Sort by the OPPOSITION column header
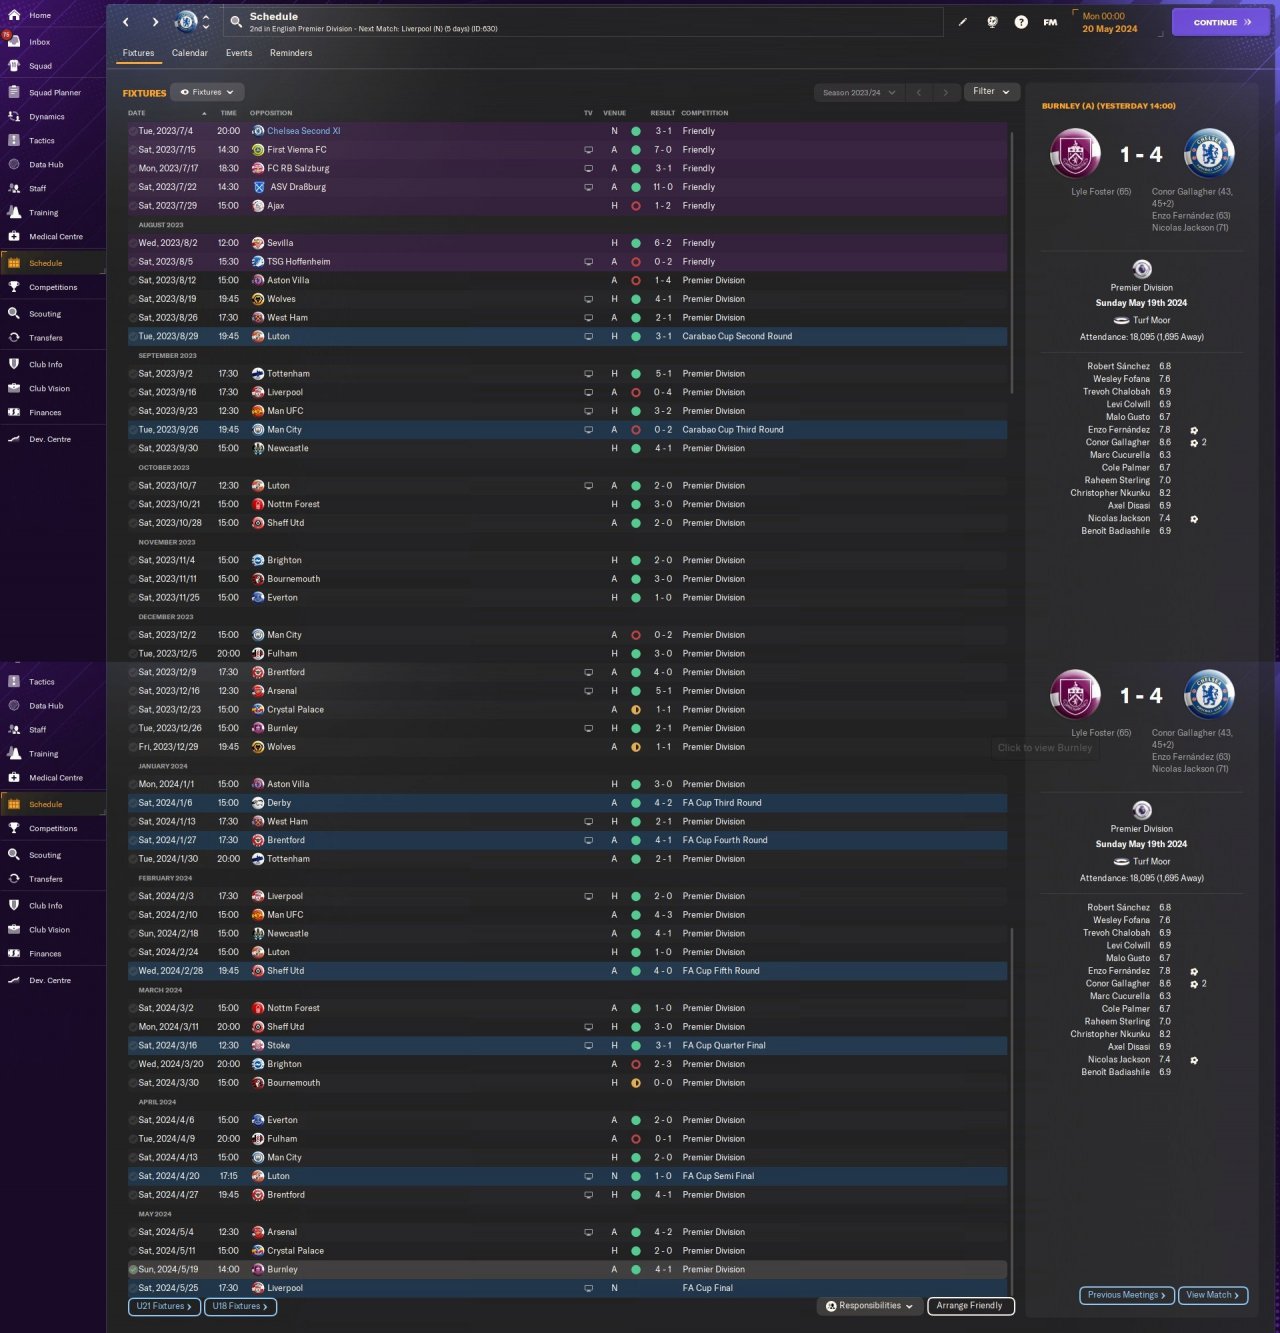1280x1333 pixels. coord(271,113)
